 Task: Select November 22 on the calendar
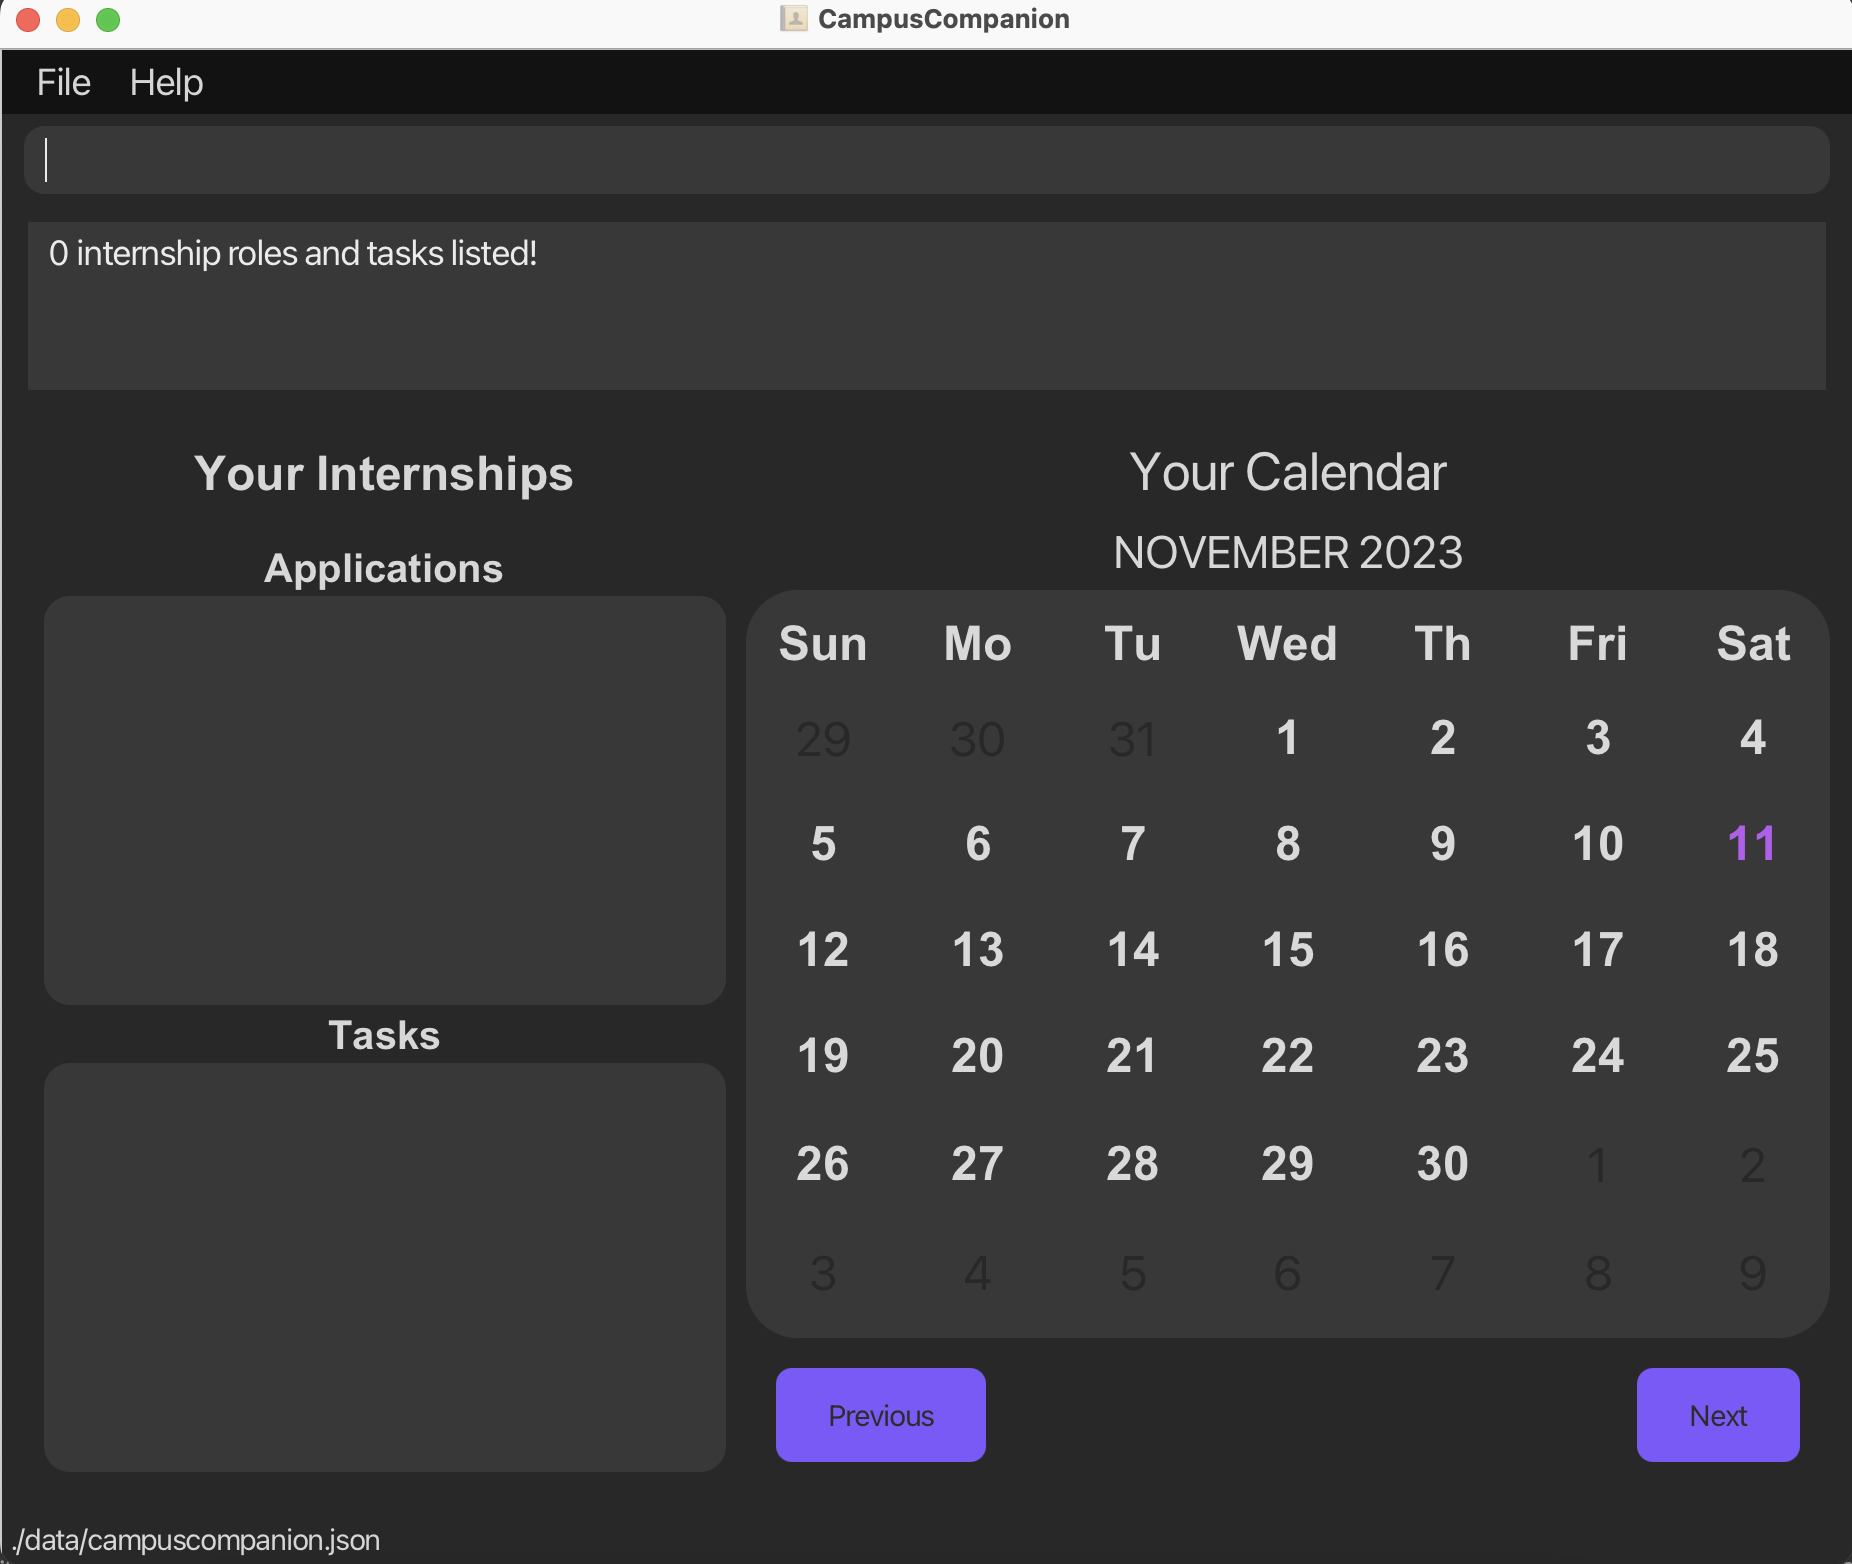pos(1287,1056)
